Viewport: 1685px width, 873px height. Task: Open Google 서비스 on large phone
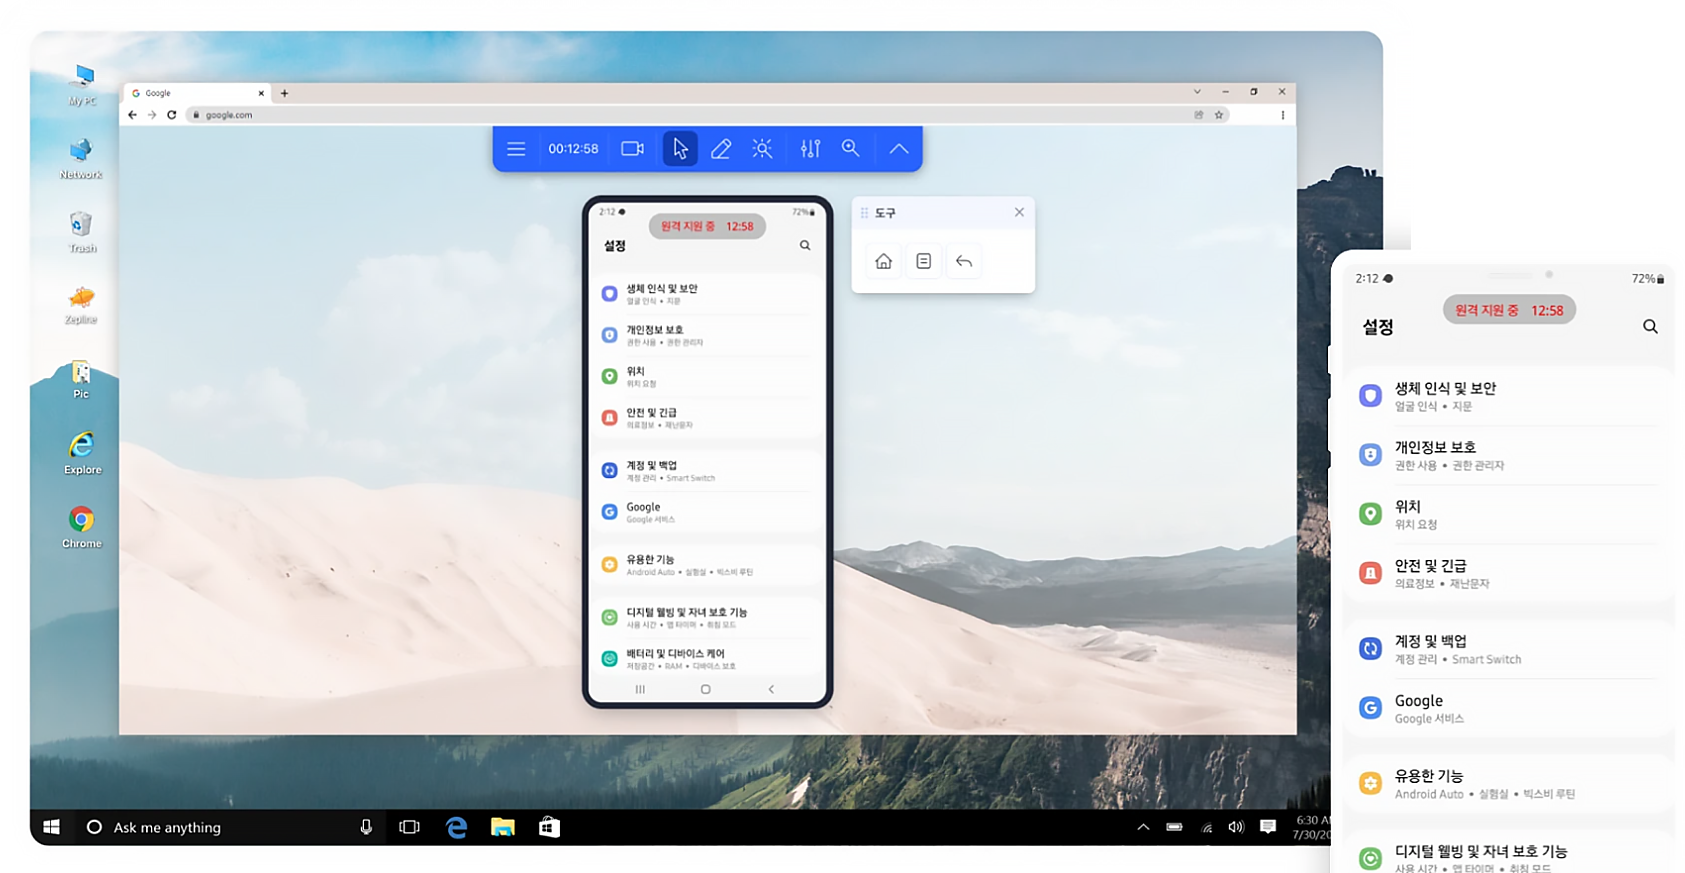coord(1510,708)
